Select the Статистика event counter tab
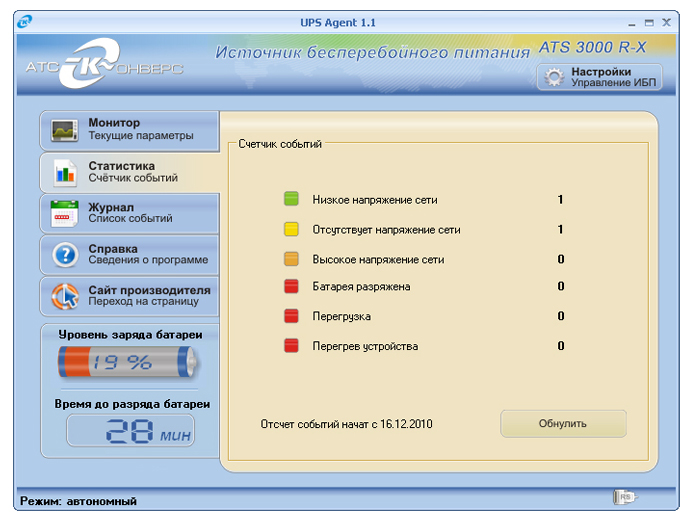 130,173
